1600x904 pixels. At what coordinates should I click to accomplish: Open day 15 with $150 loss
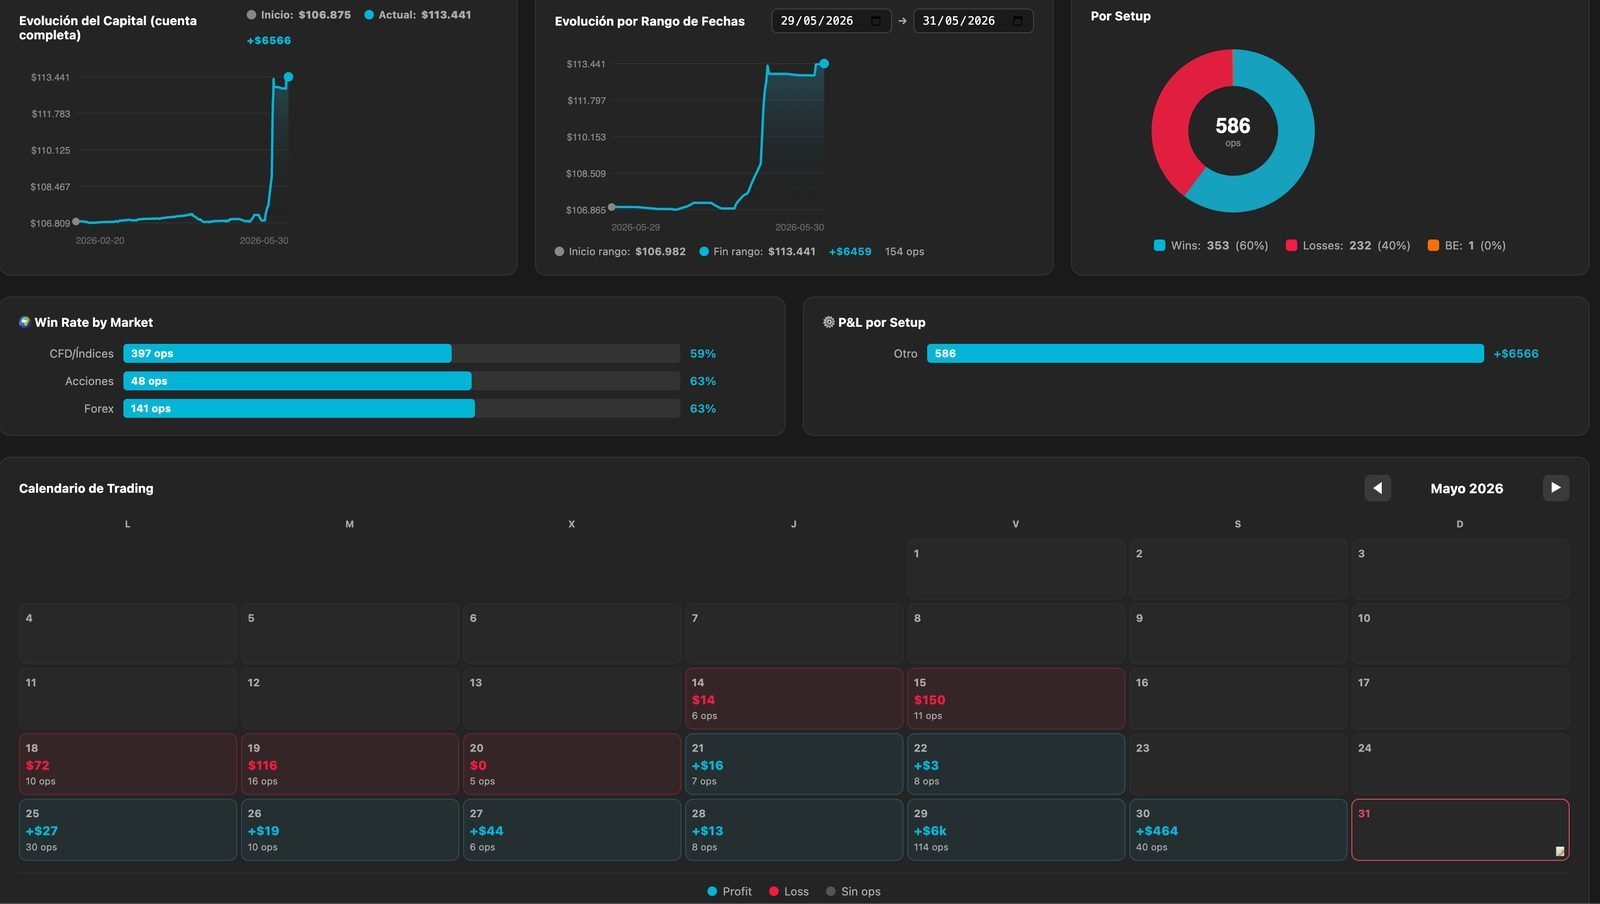tap(1016, 699)
